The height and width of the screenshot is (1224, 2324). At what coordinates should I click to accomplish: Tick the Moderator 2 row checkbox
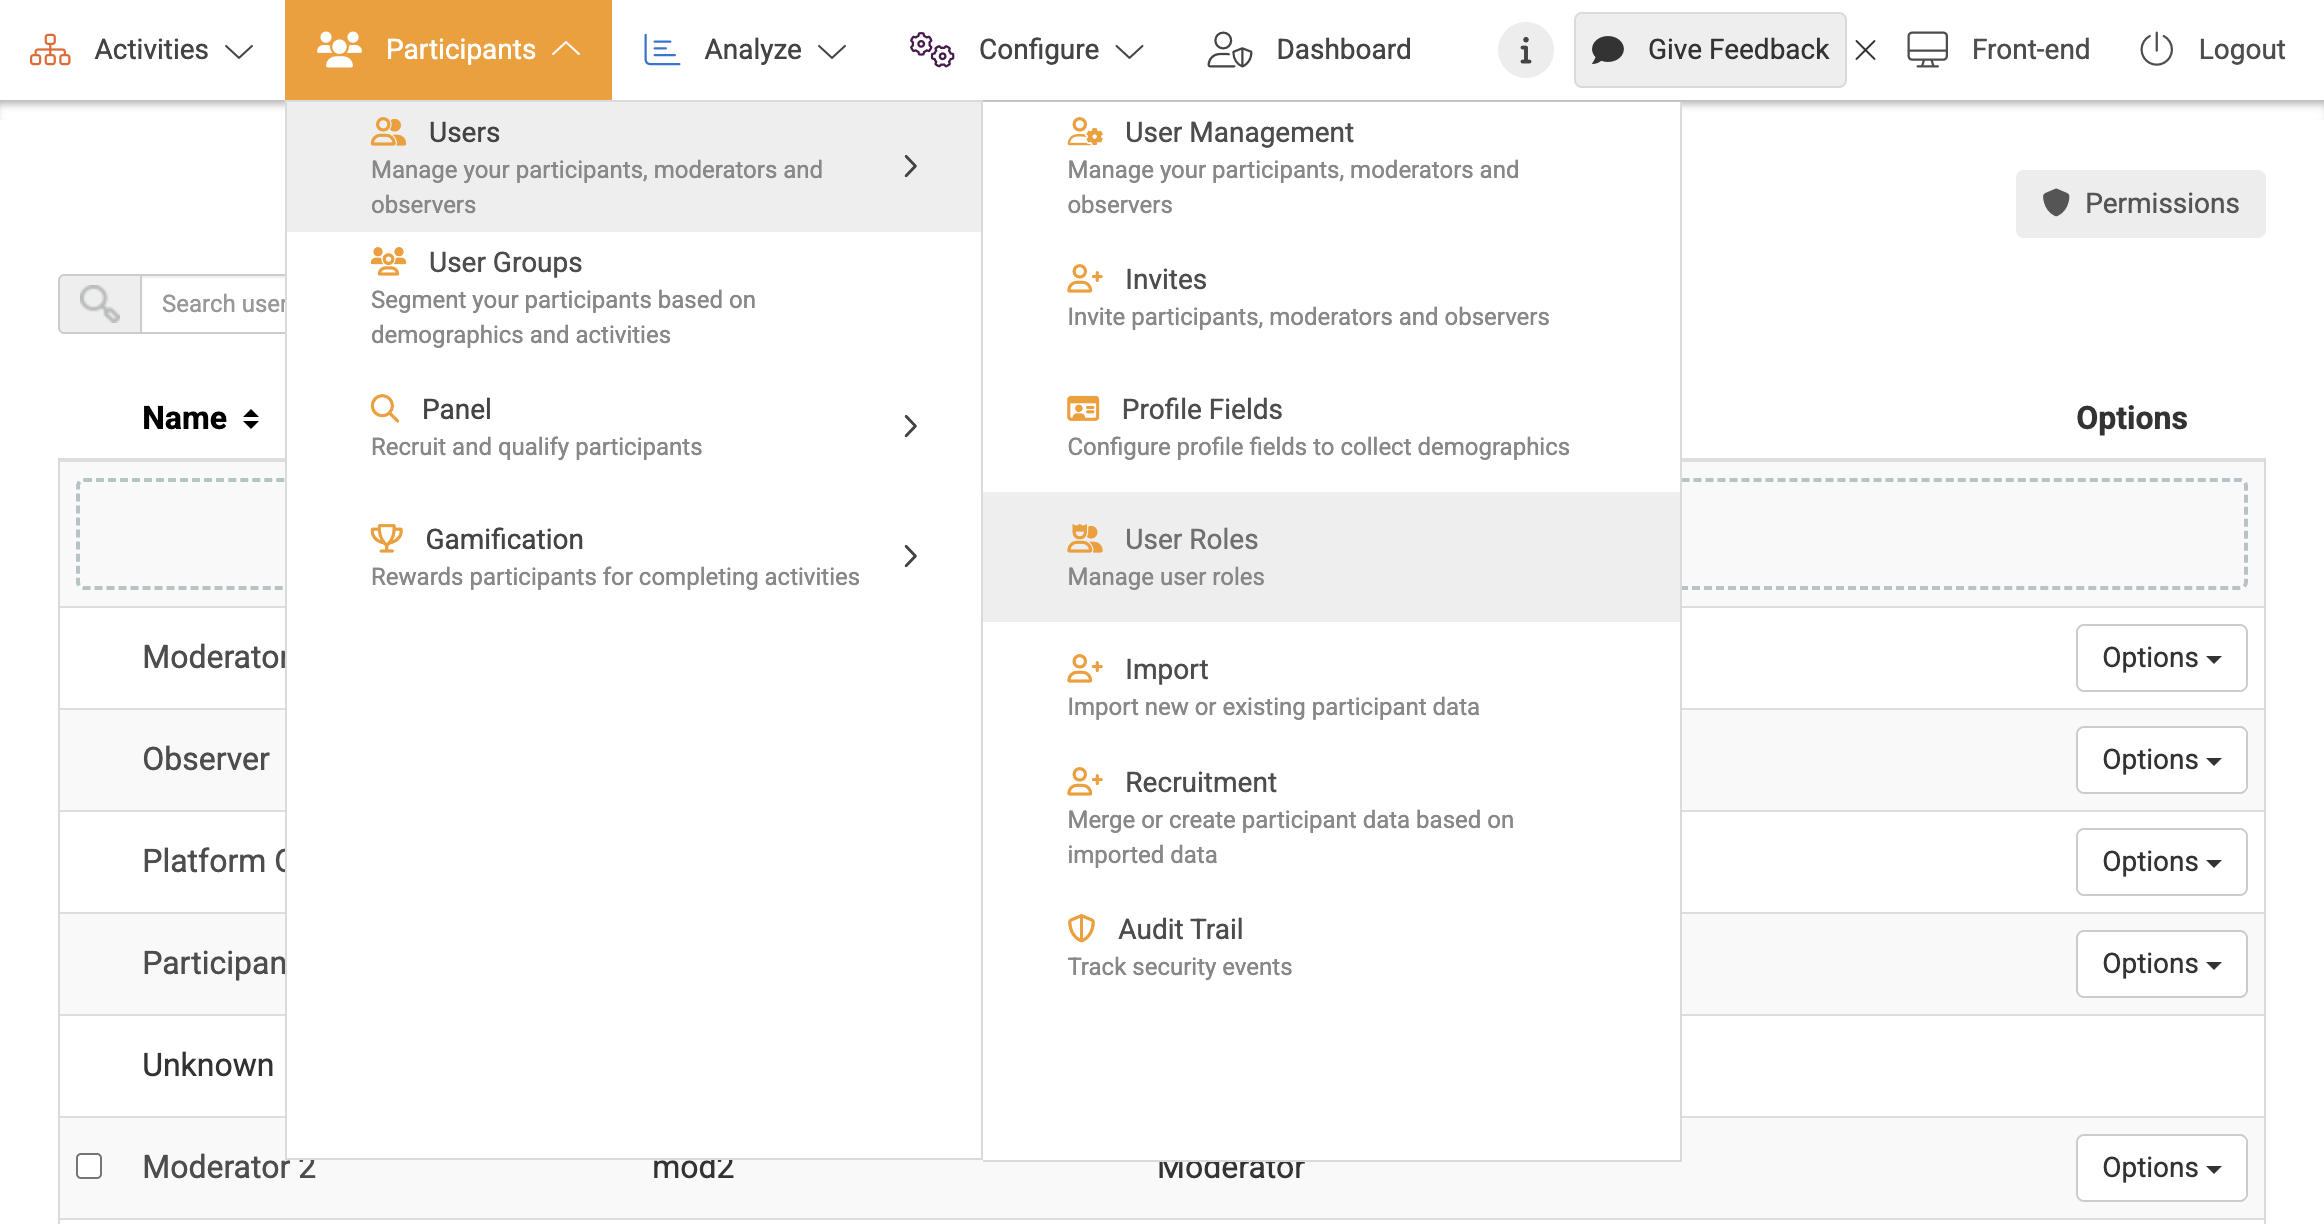click(89, 1166)
